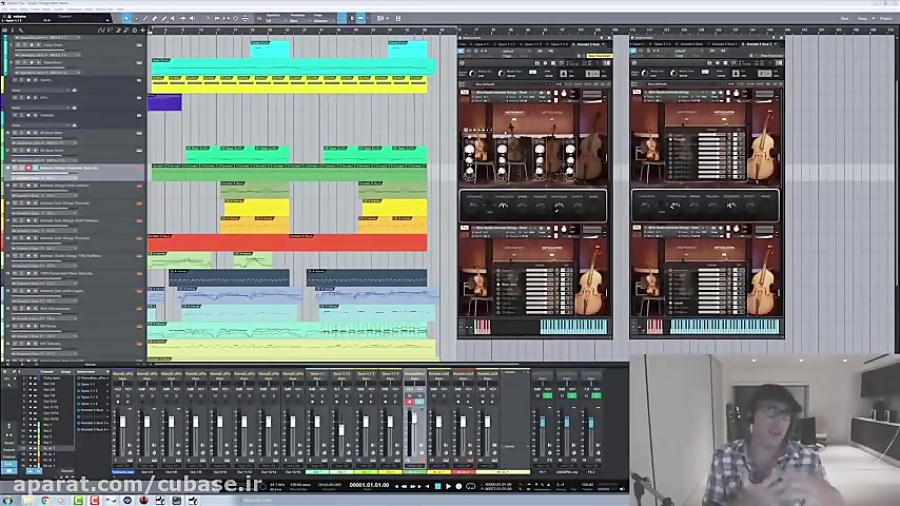Open Synths track 'None' output dropdown

click(x=42, y=90)
